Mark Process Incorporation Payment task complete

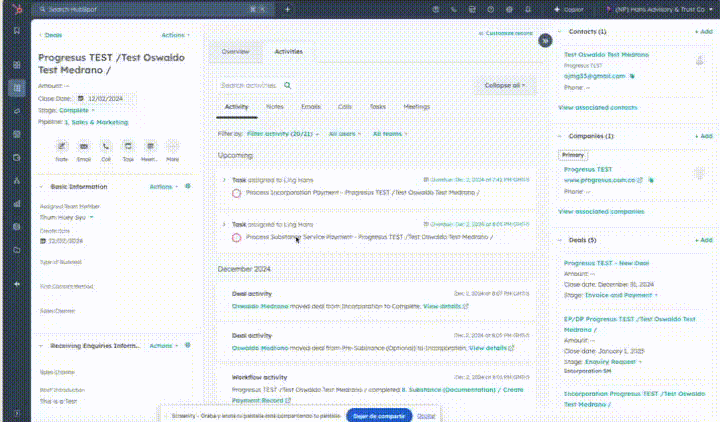237,192
